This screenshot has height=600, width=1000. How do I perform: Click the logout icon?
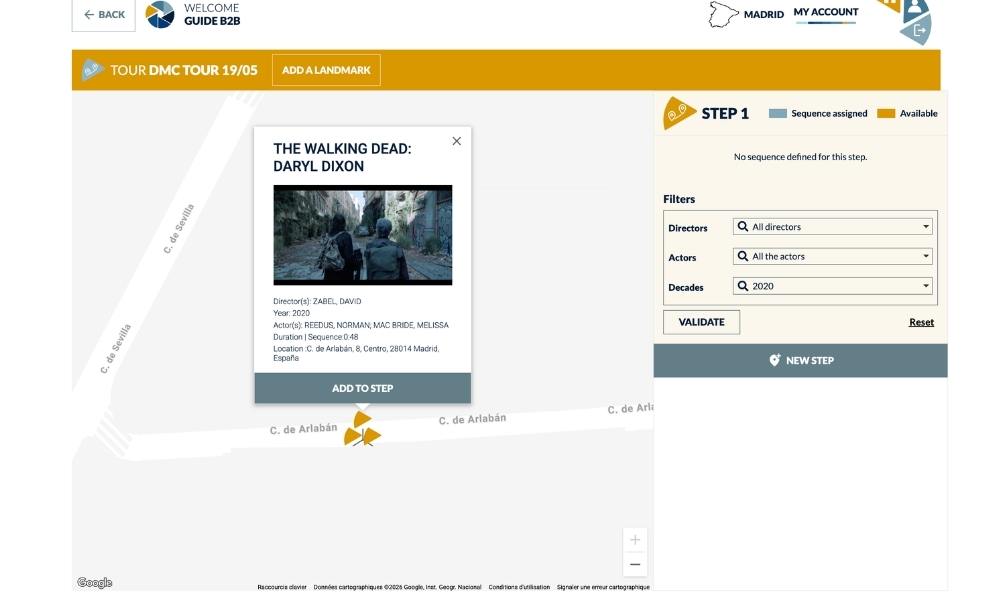click(x=918, y=31)
